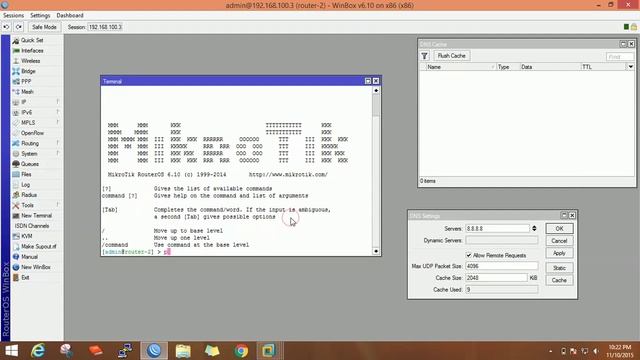Expand the IPv6 submenu
The height and width of the screenshot is (360, 640).
tap(36, 112)
